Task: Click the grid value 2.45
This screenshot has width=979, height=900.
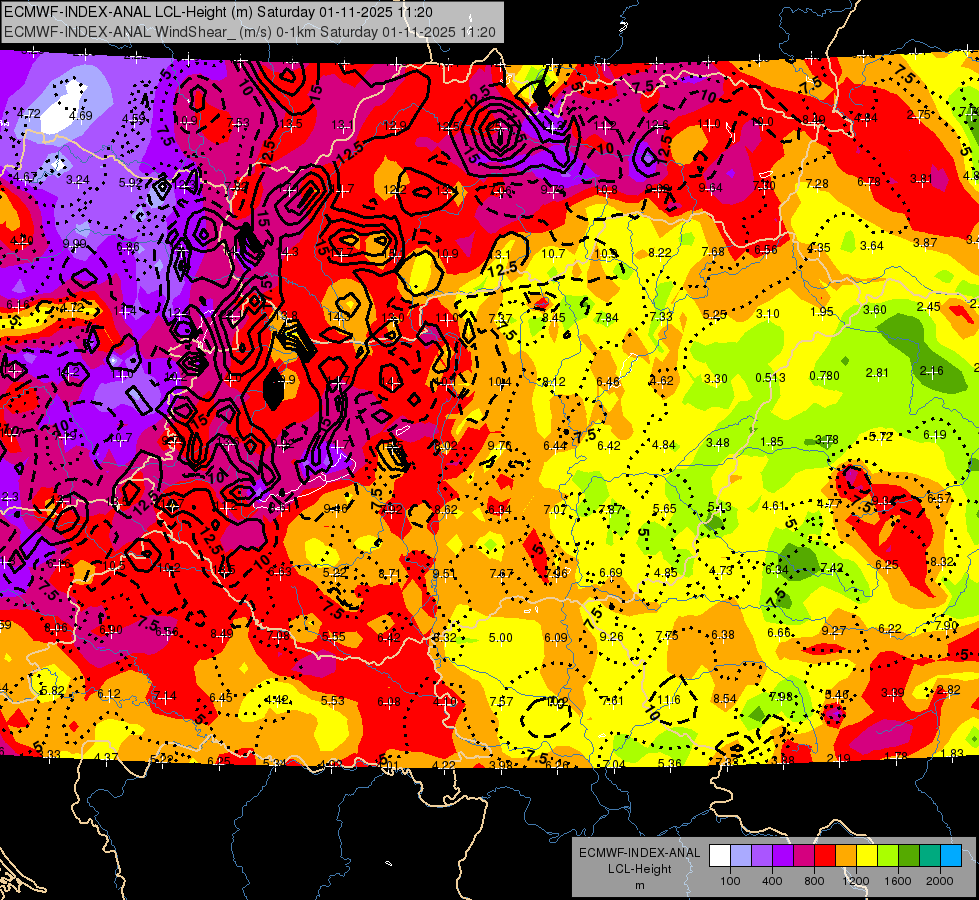Action: pos(928,307)
